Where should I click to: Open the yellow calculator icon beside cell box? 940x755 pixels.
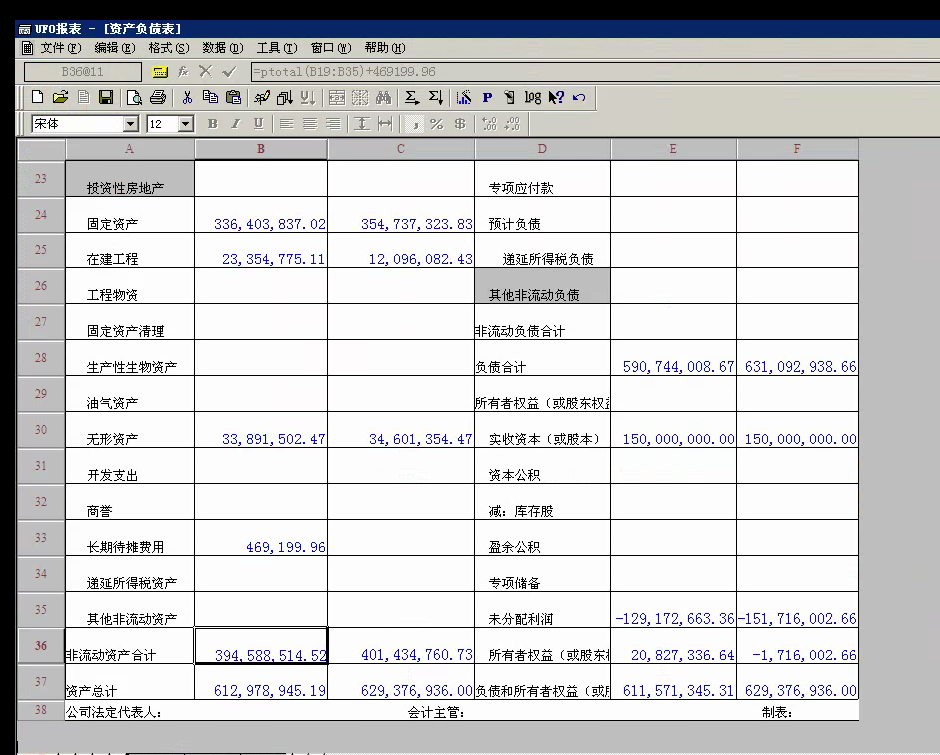click(160, 72)
